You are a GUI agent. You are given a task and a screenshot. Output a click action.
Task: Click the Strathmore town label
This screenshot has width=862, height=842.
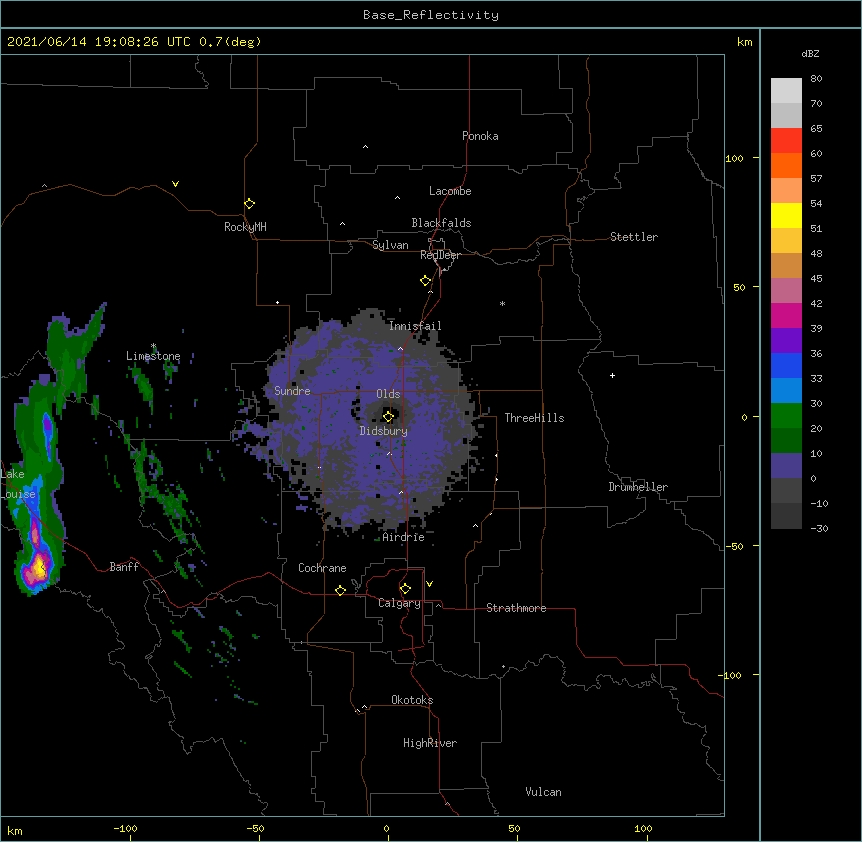point(516,608)
